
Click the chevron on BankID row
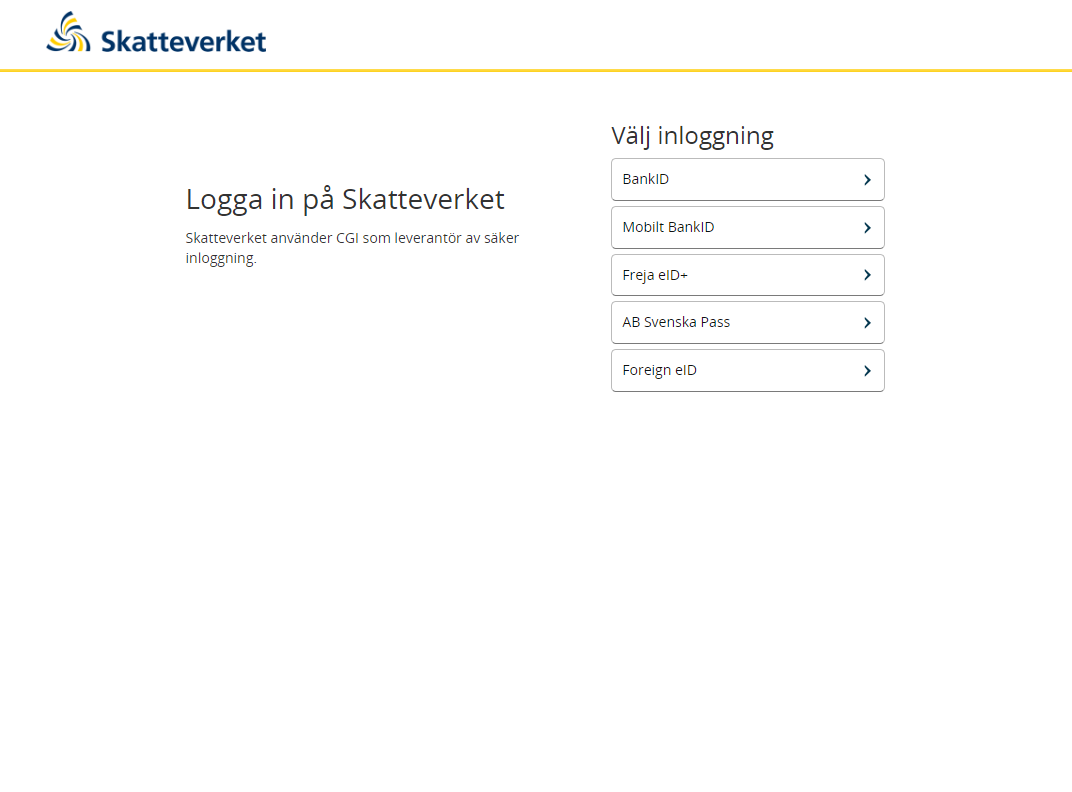coord(867,180)
